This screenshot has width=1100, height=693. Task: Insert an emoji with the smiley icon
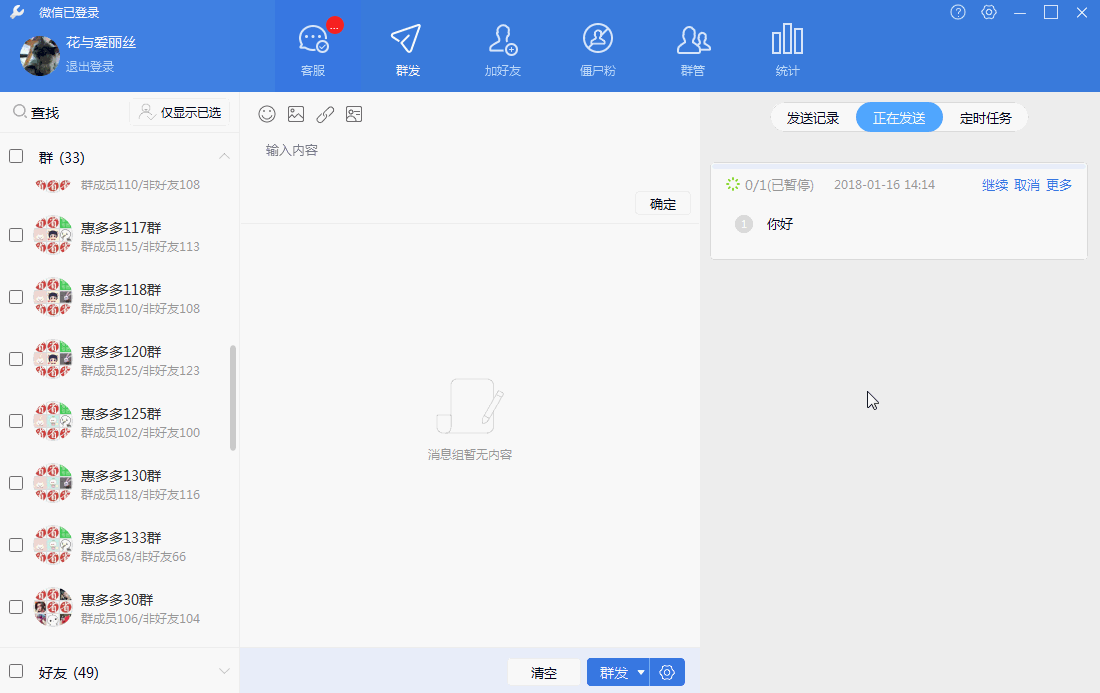(267, 114)
